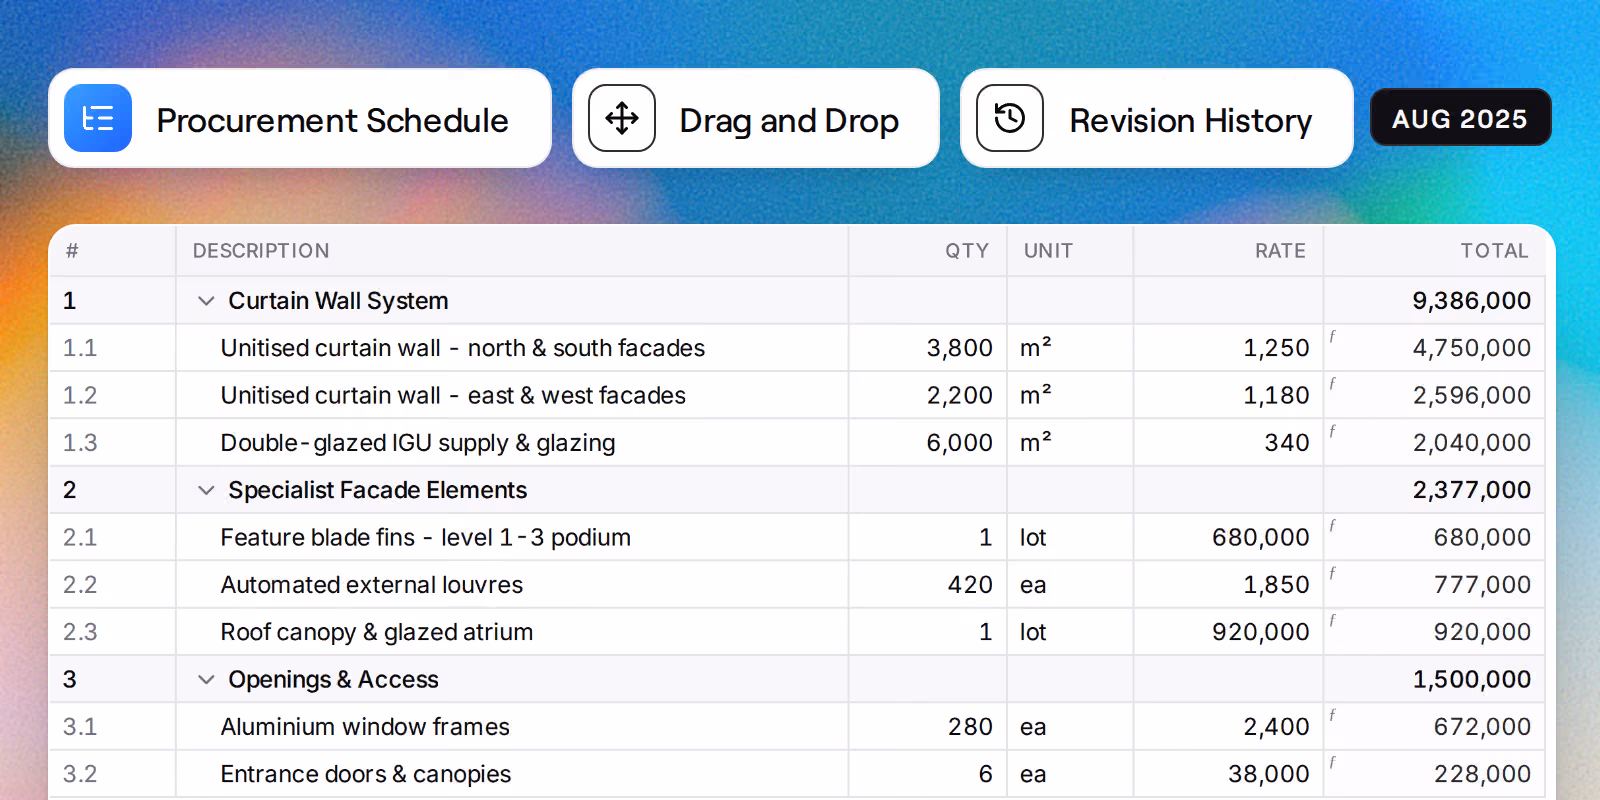This screenshot has height=800, width=1600.
Task: Select 'Unitised curtain wall - east & west facades'
Action: [453, 395]
